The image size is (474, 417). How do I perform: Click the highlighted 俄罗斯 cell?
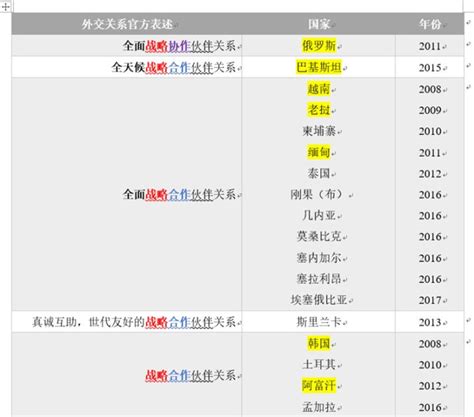tap(319, 46)
